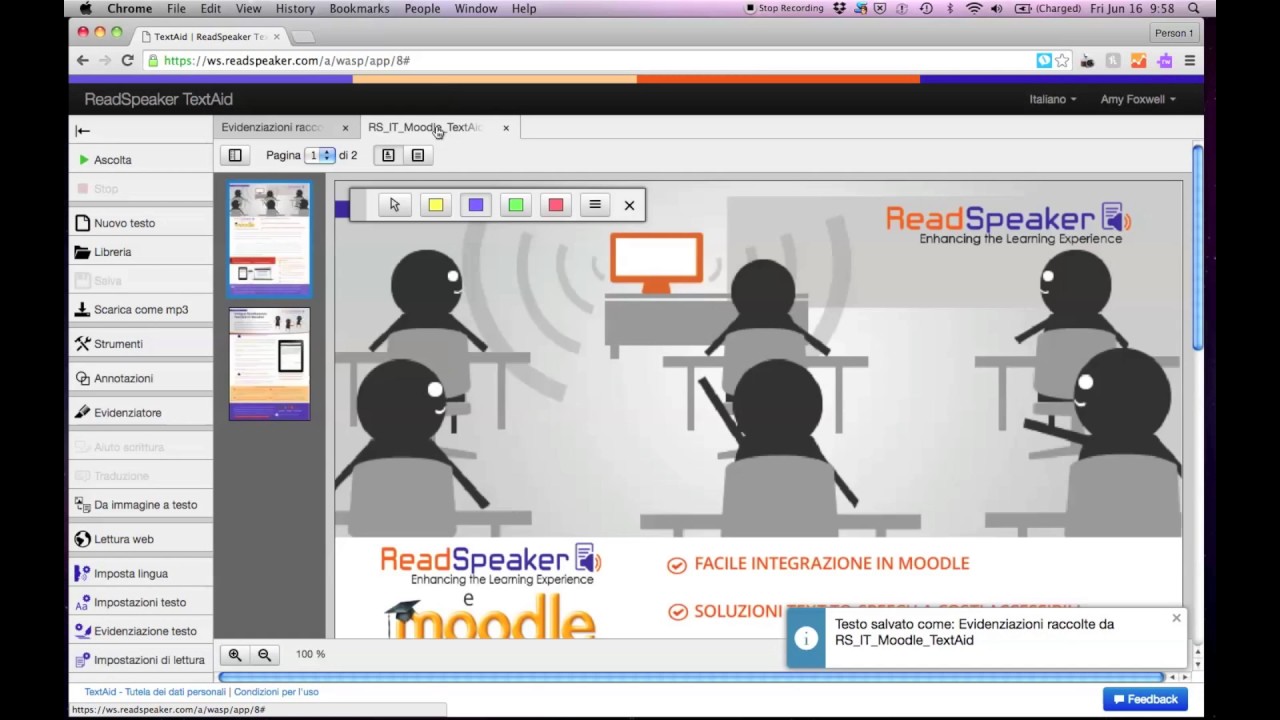Toggle the thumbnail sidebar panel
Image resolution: width=1280 pixels, height=720 pixels.
(235, 155)
